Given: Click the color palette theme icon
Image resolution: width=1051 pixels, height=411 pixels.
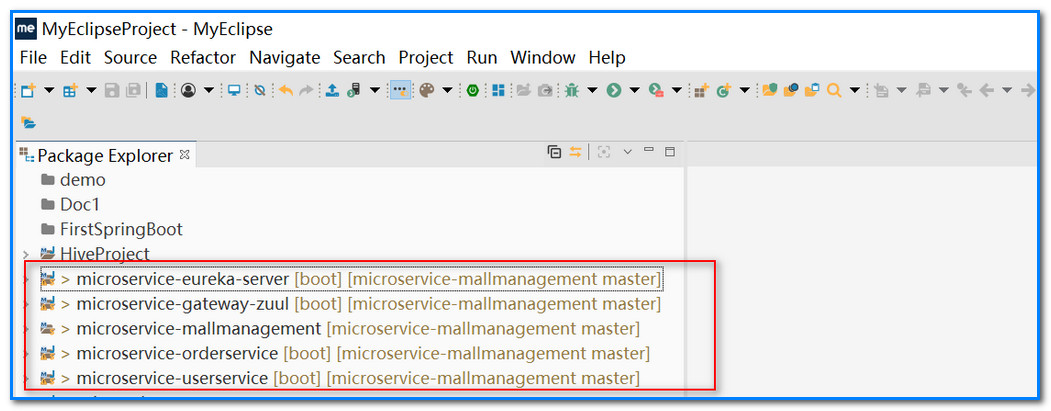Looking at the screenshot, I should (x=427, y=90).
